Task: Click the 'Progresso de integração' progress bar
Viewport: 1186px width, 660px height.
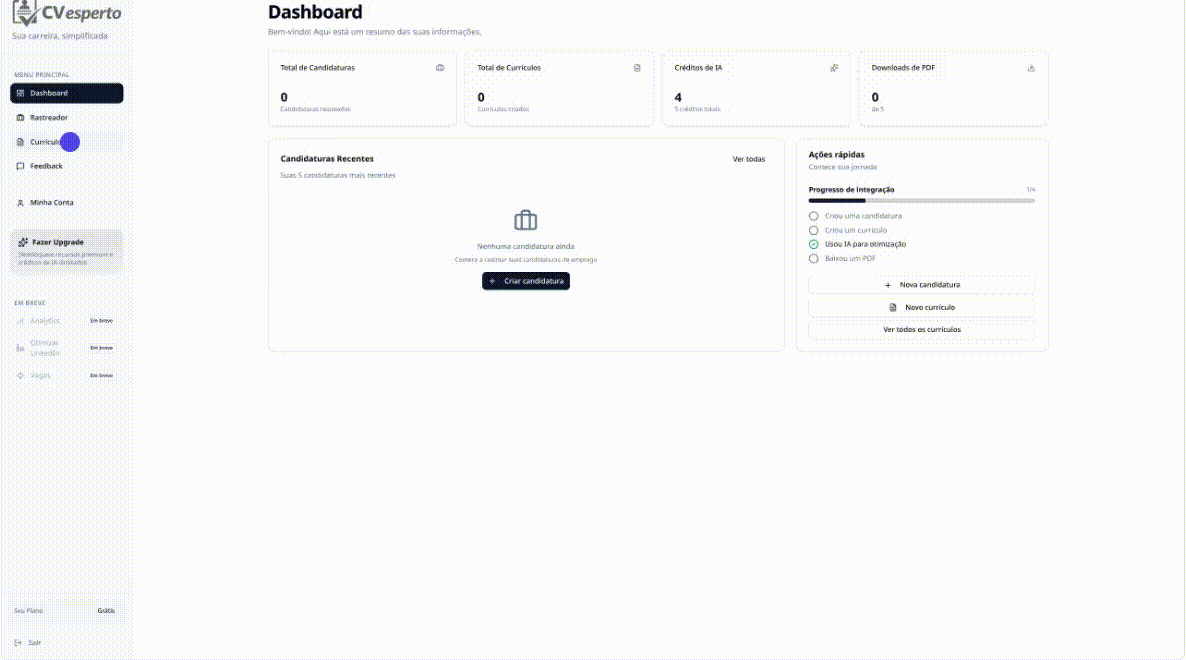Action: 921,201
